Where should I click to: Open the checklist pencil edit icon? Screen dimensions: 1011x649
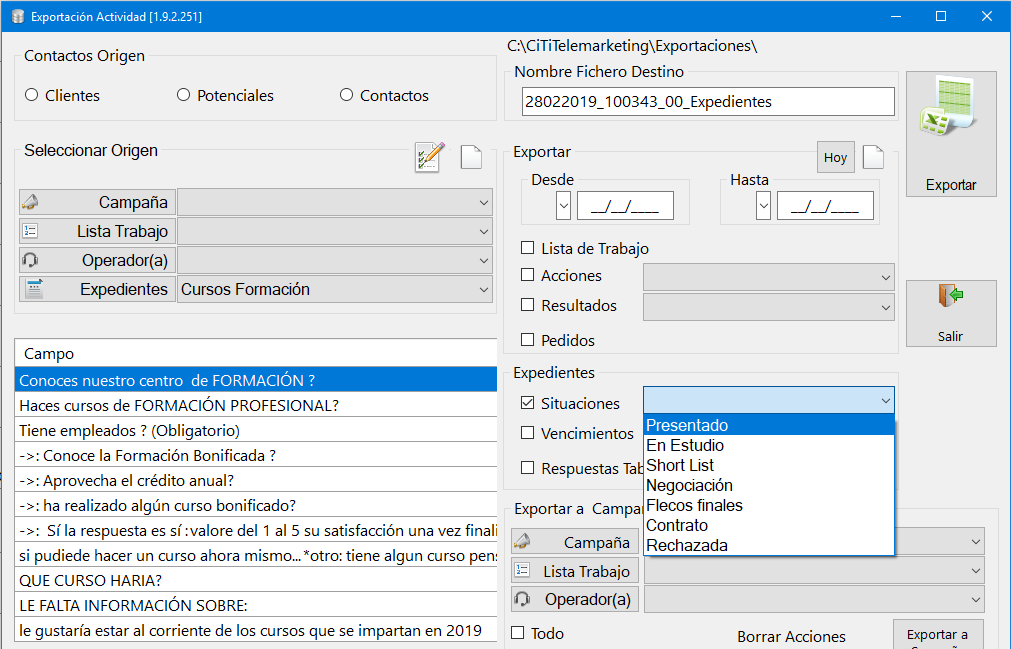click(429, 157)
